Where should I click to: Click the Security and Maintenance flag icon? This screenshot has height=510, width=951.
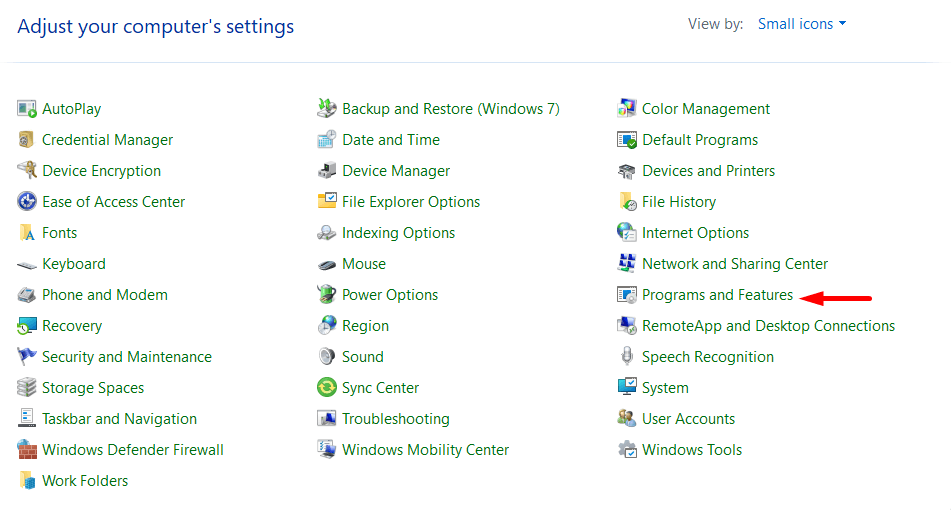click(27, 357)
